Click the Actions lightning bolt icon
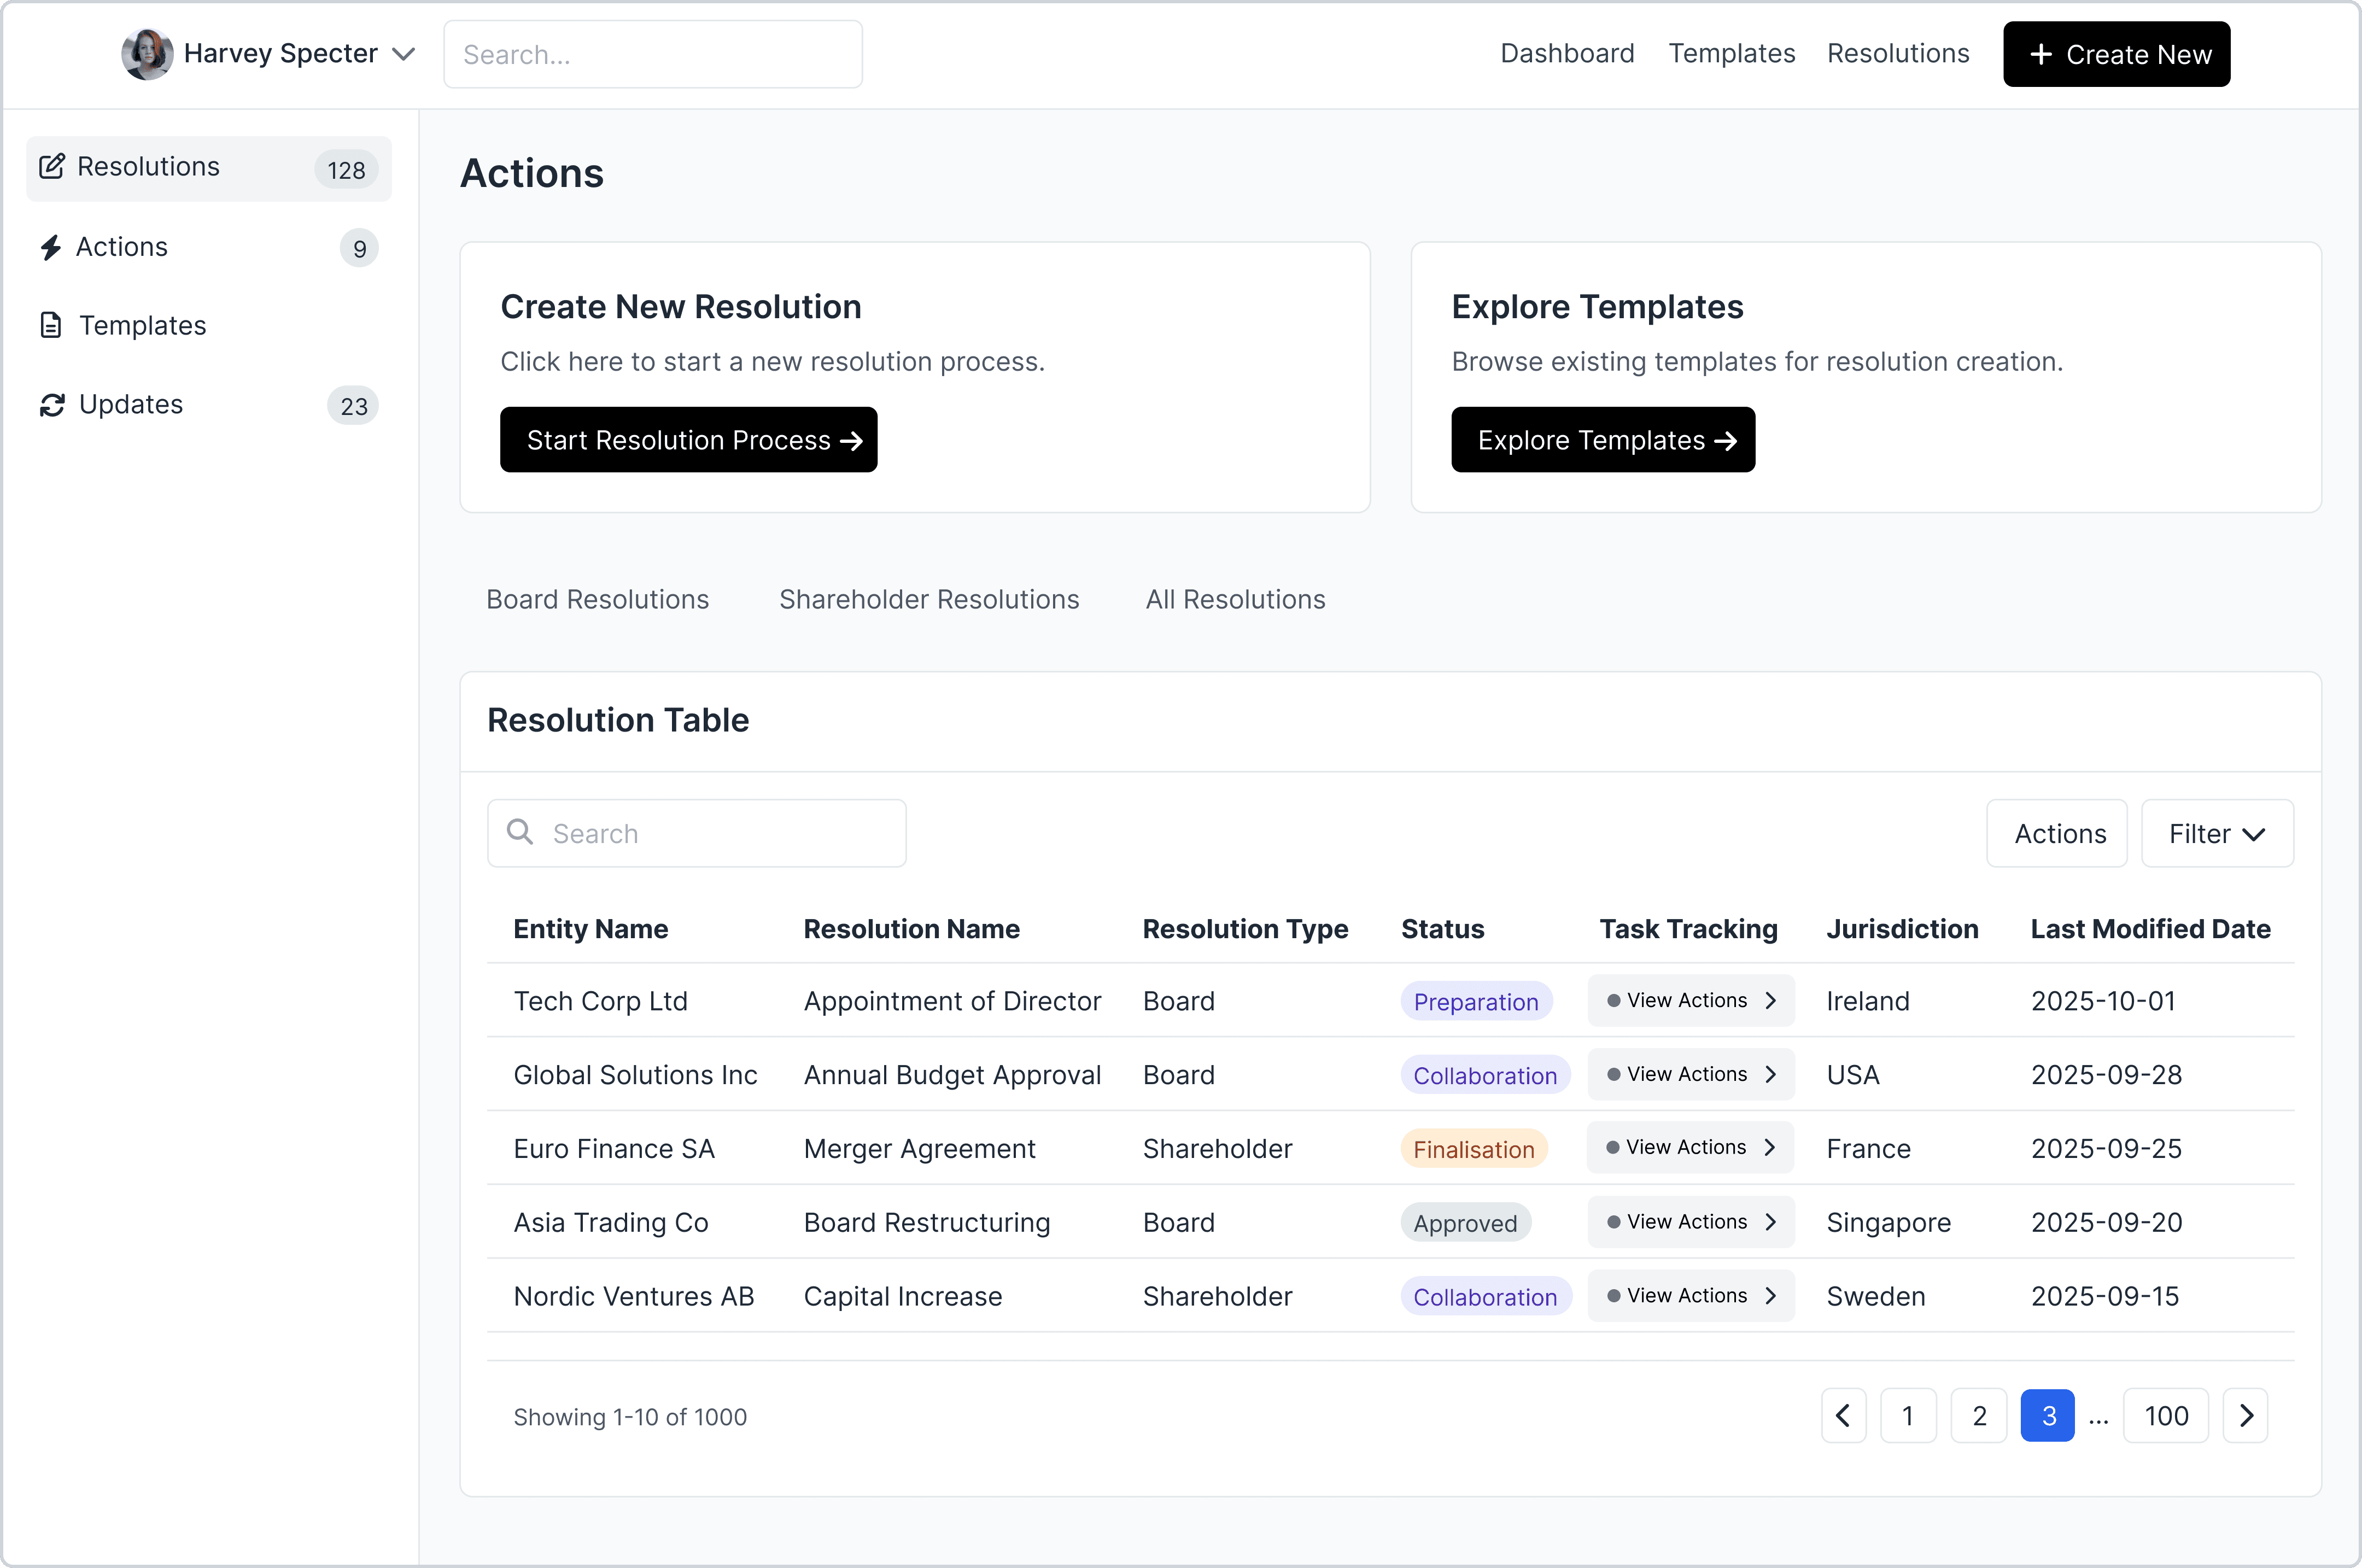The image size is (2362, 1568). click(51, 247)
